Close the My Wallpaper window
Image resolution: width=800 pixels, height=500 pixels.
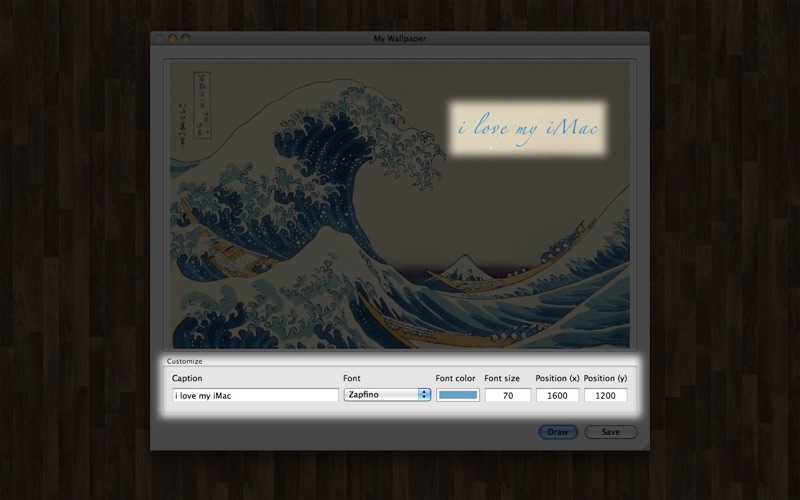[x=159, y=38]
